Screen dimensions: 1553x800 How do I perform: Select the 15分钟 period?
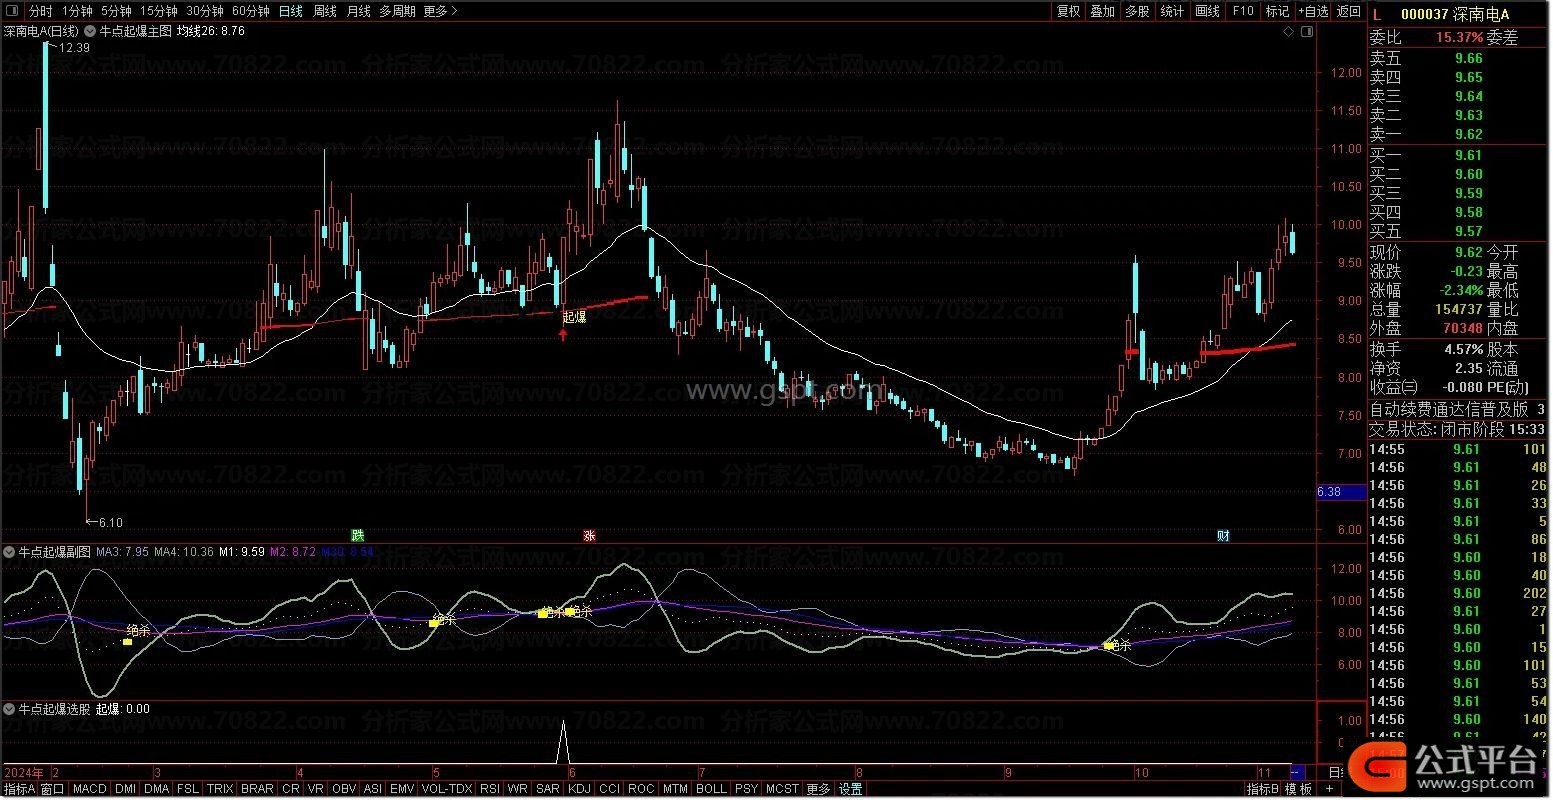pos(158,12)
